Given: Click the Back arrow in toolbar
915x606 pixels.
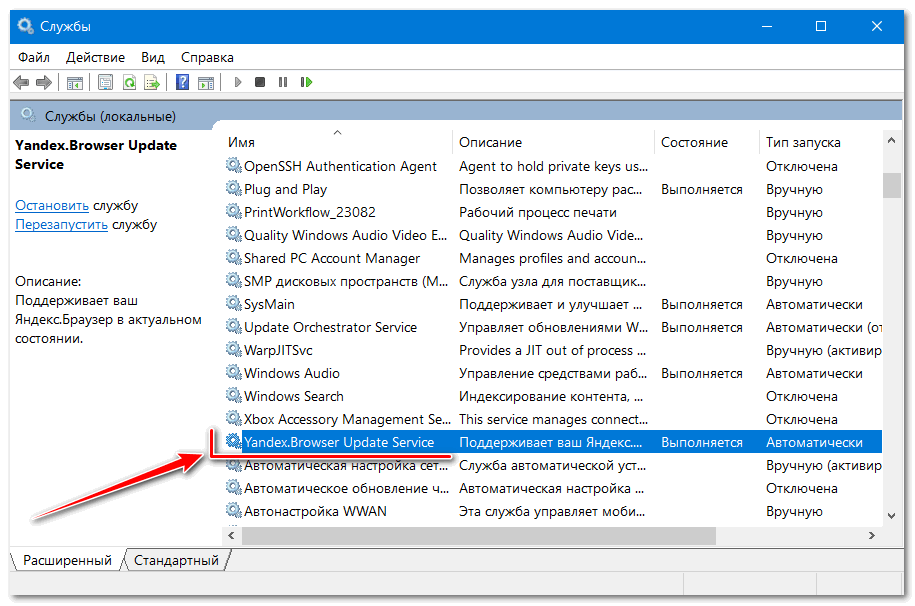Looking at the screenshot, I should tap(21, 82).
